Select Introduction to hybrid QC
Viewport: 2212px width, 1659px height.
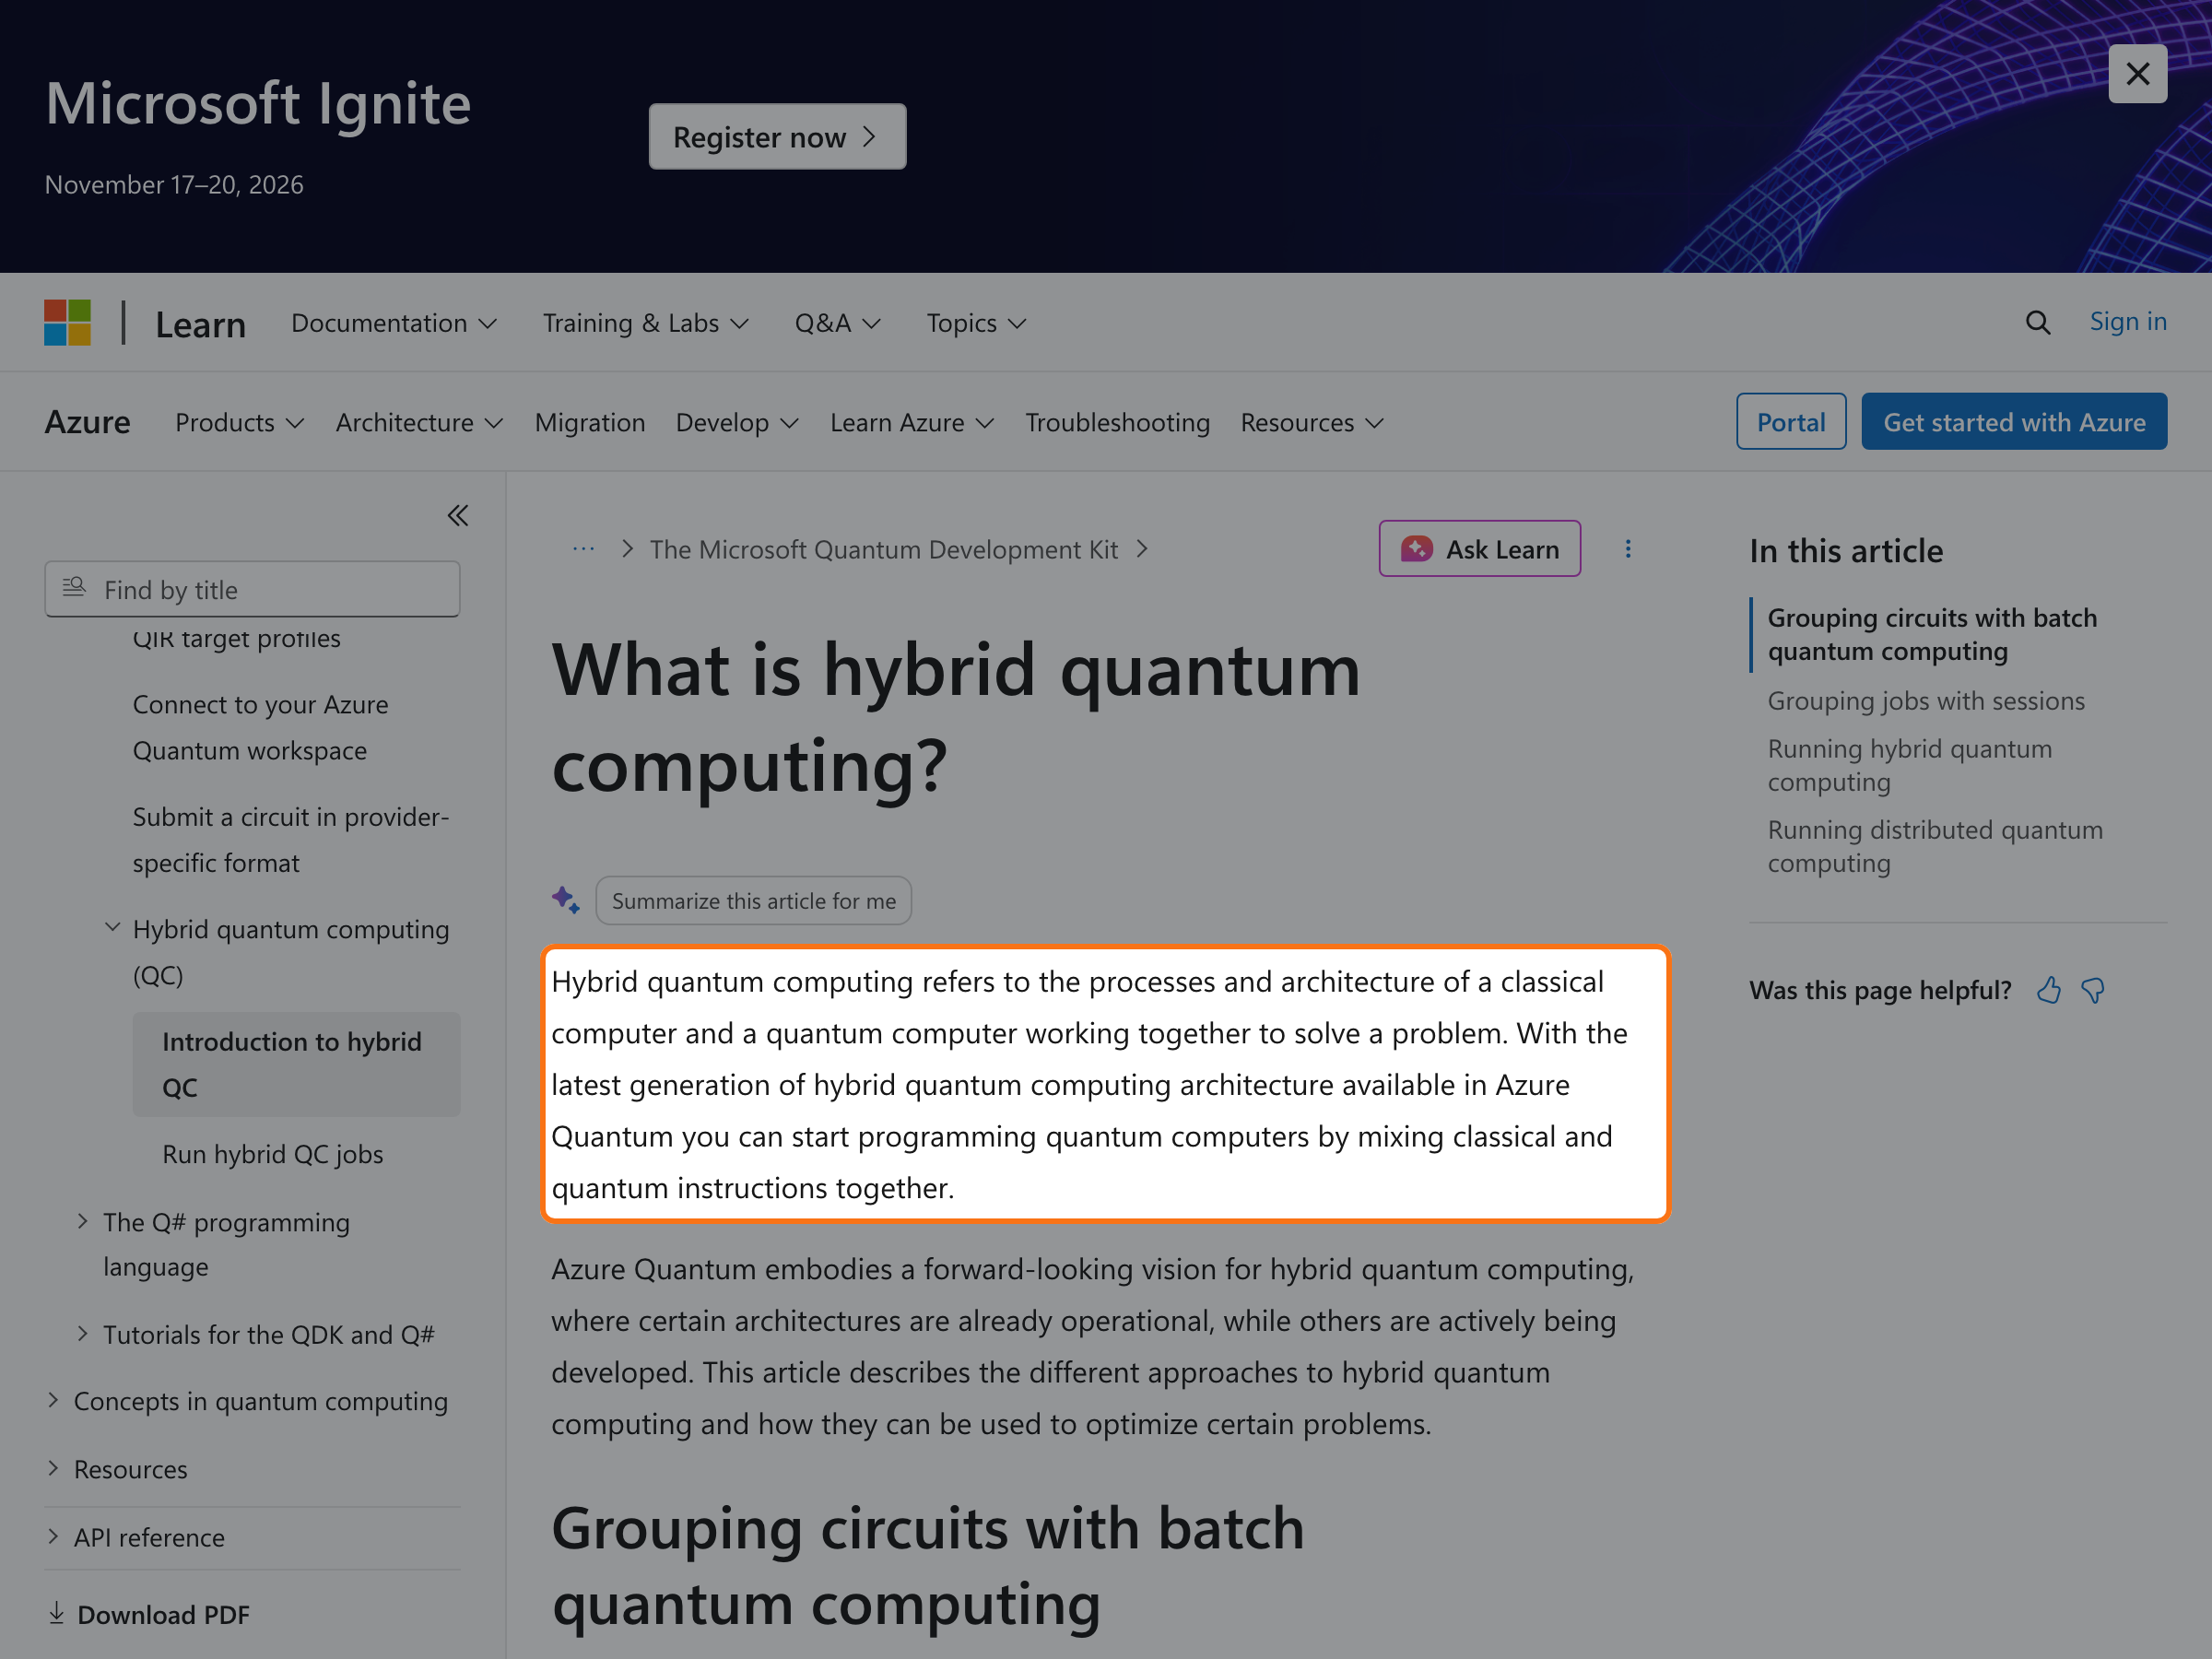(x=296, y=1064)
